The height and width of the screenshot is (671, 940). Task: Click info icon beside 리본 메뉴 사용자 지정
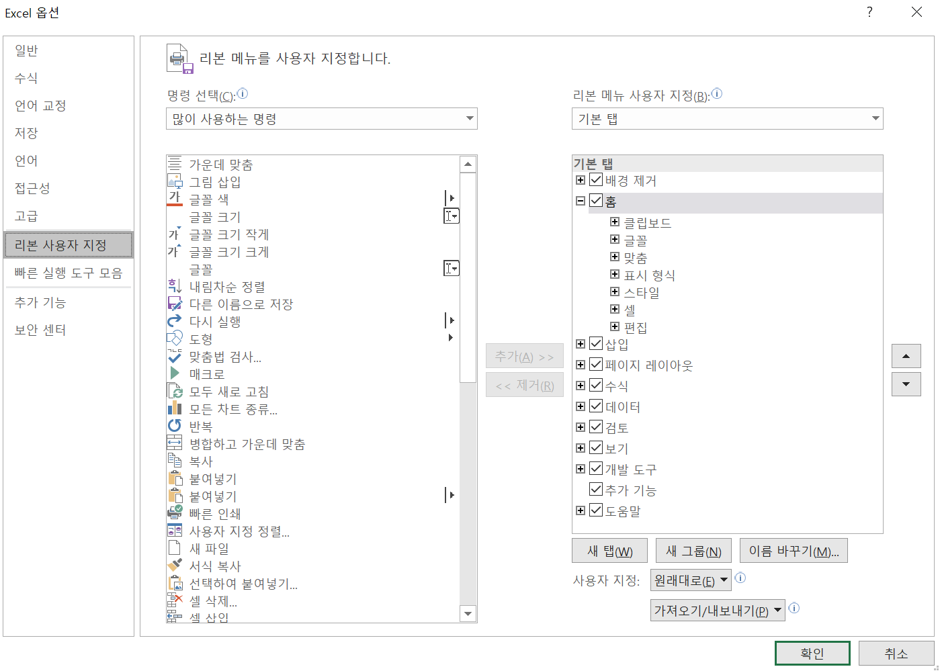tap(716, 94)
